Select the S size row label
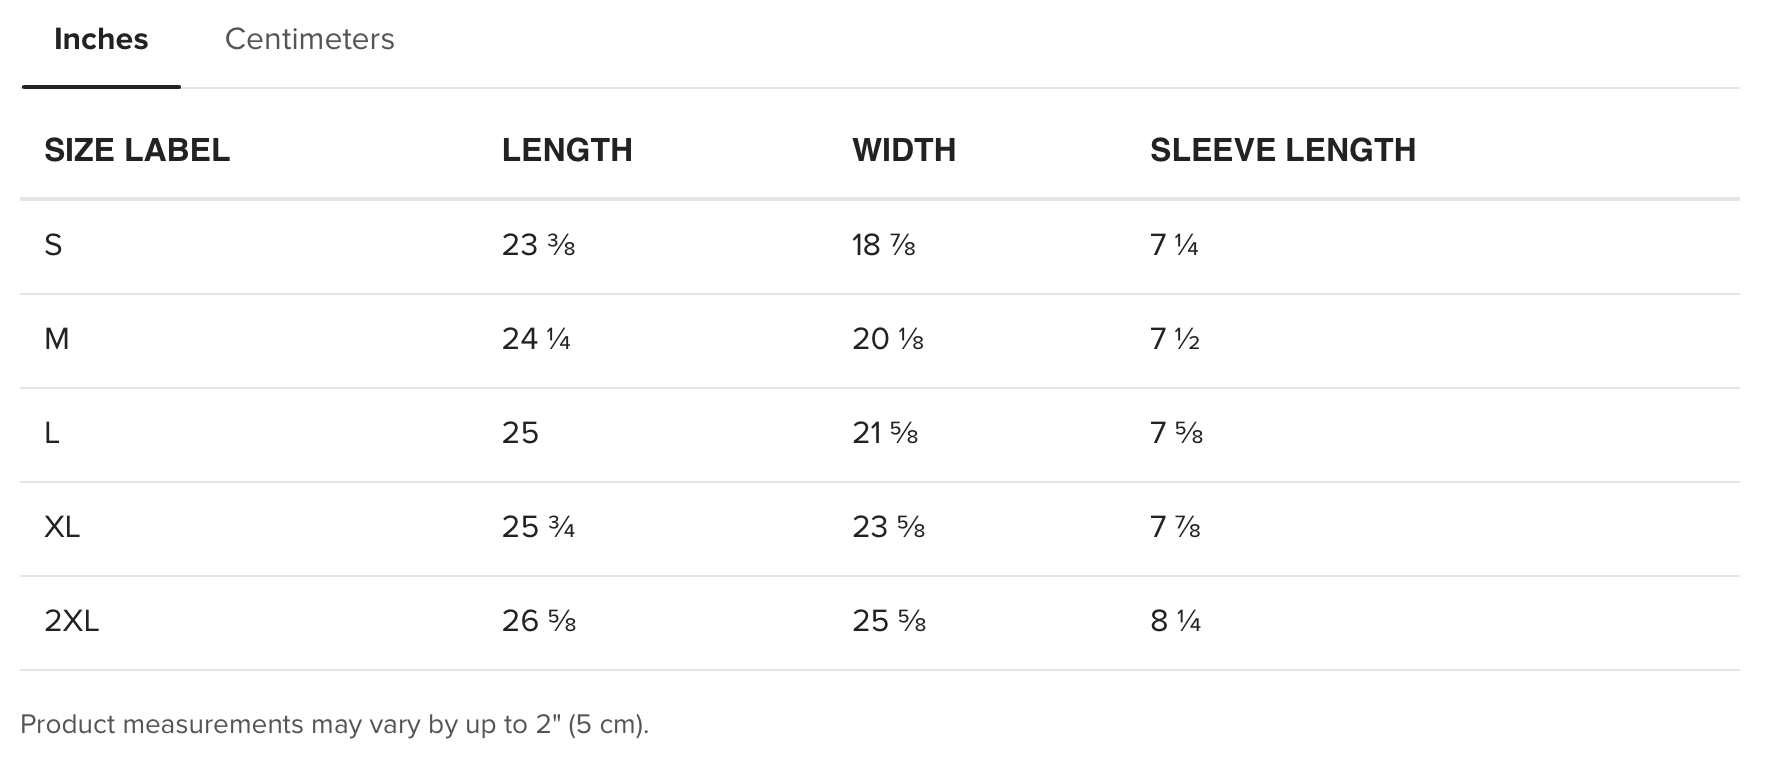Image resolution: width=1770 pixels, height=778 pixels. [53, 245]
